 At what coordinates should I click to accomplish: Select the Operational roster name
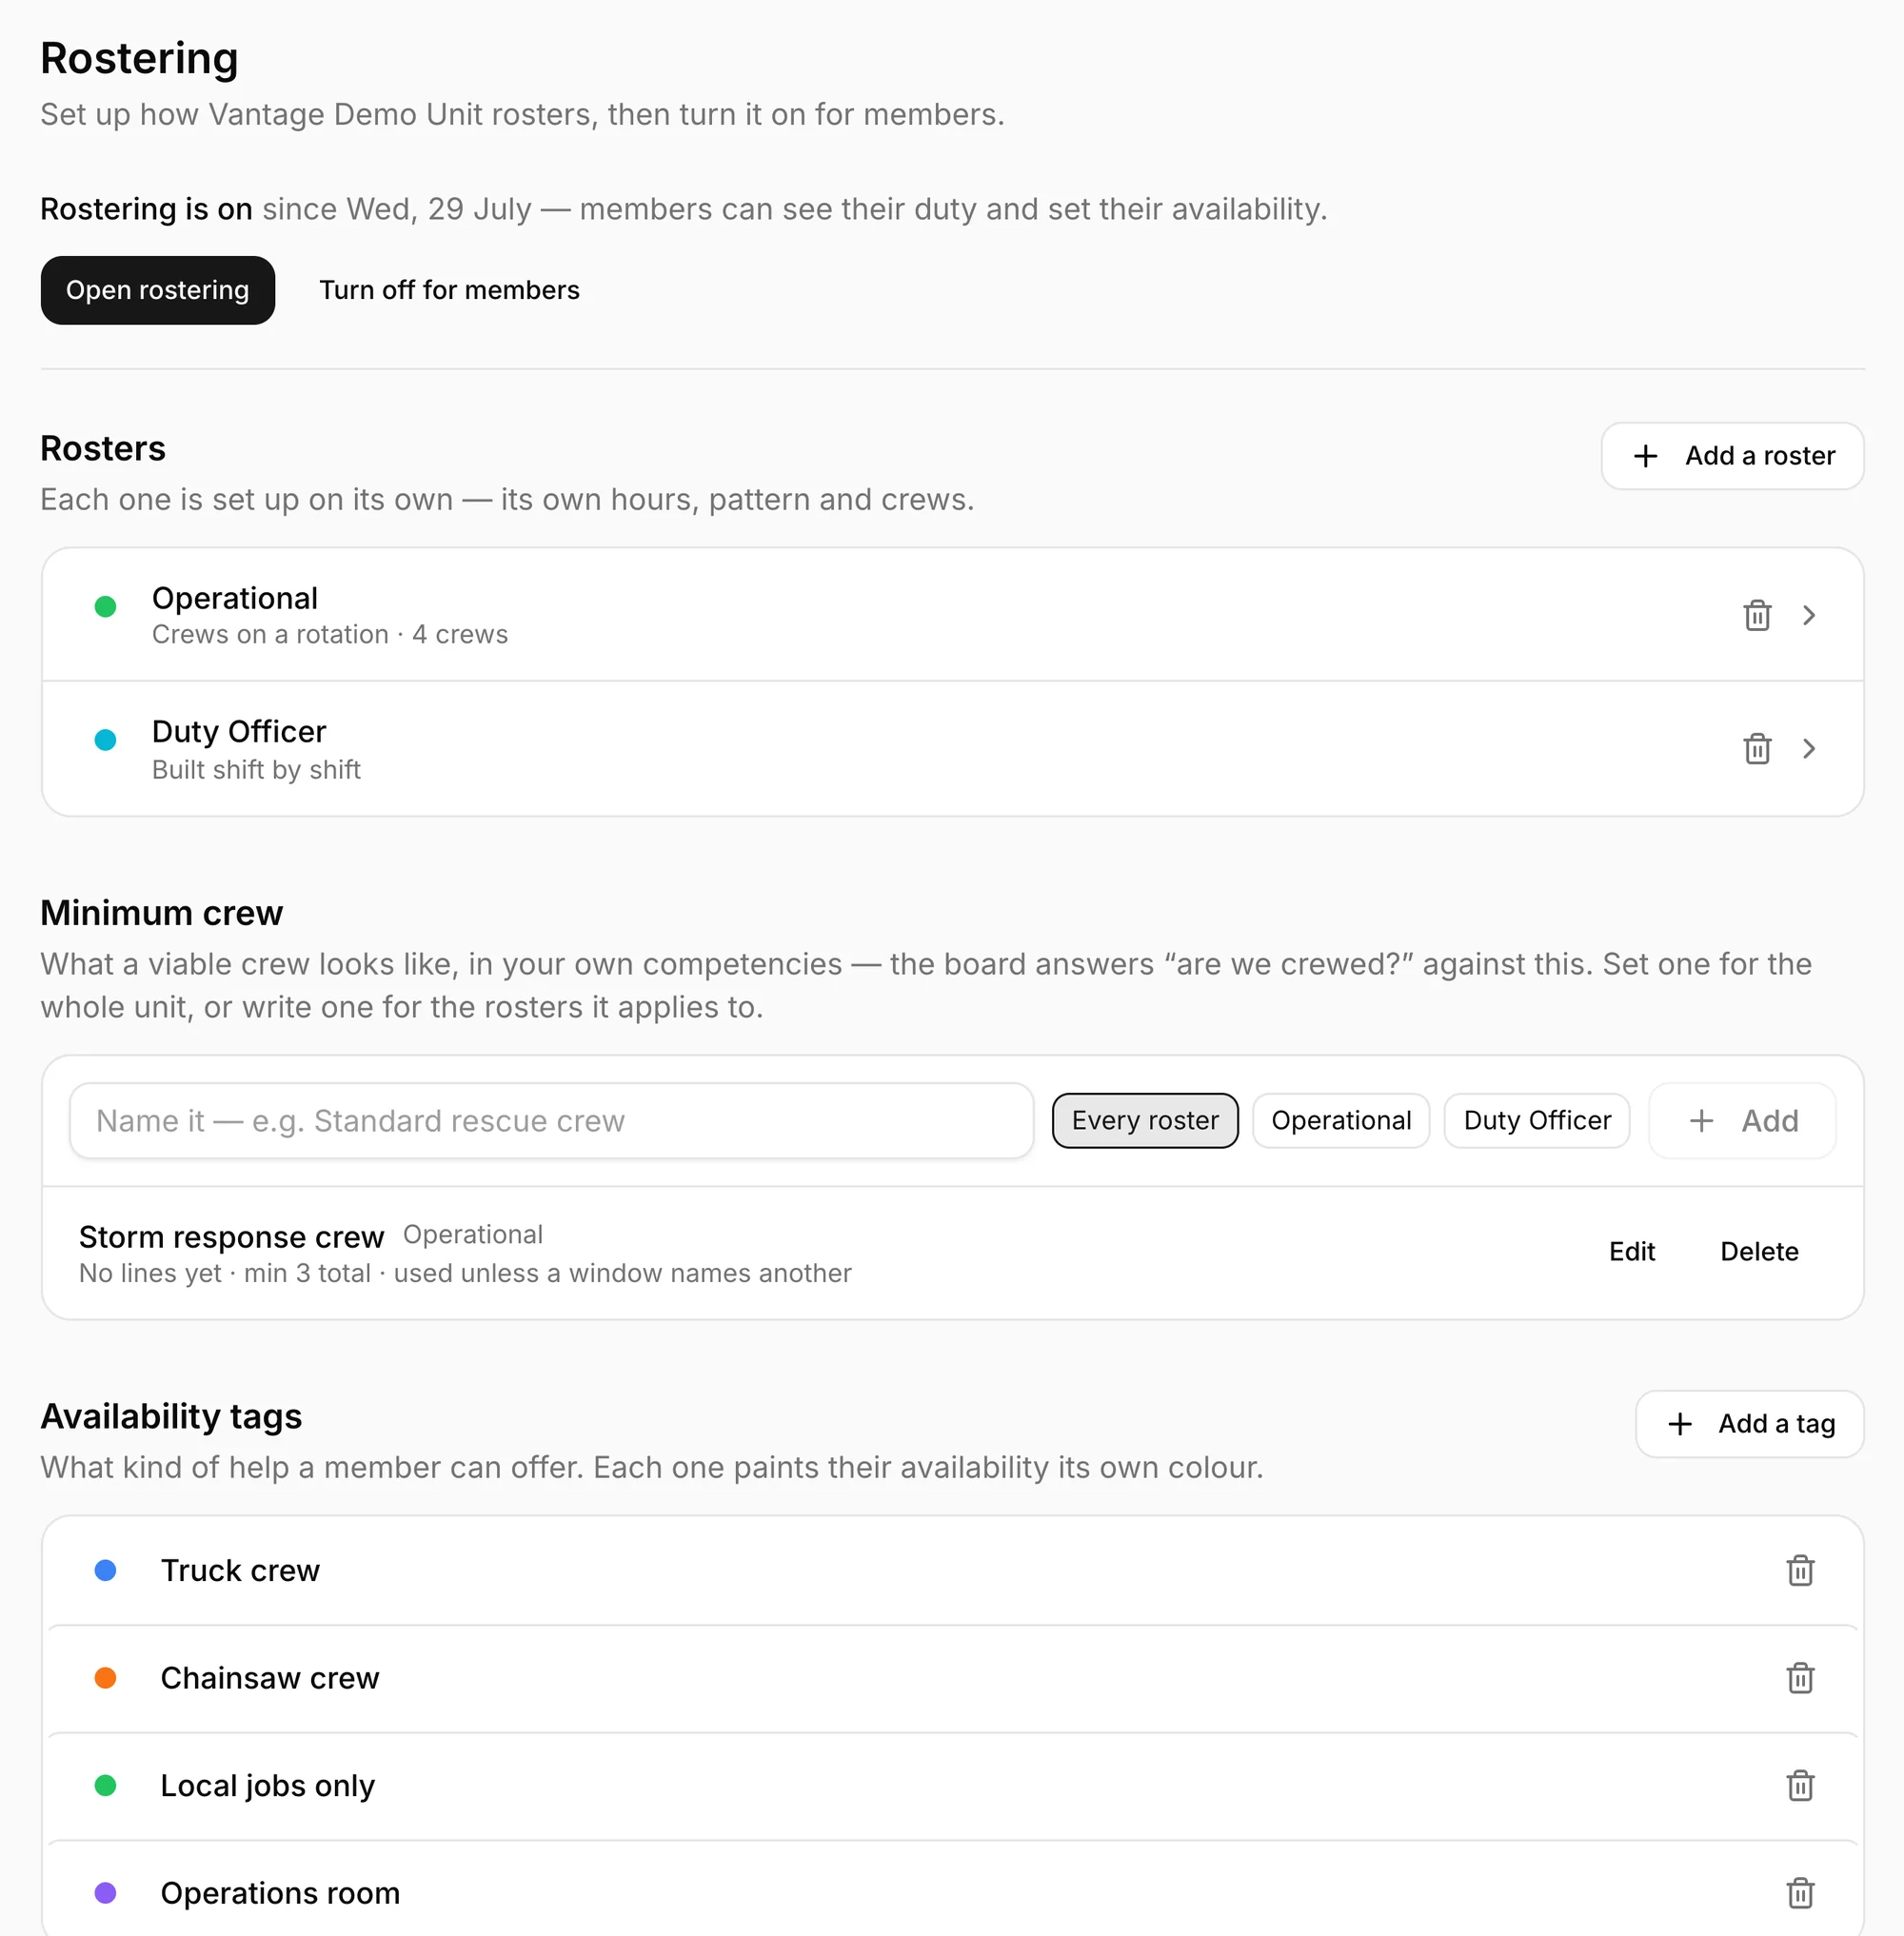235,598
